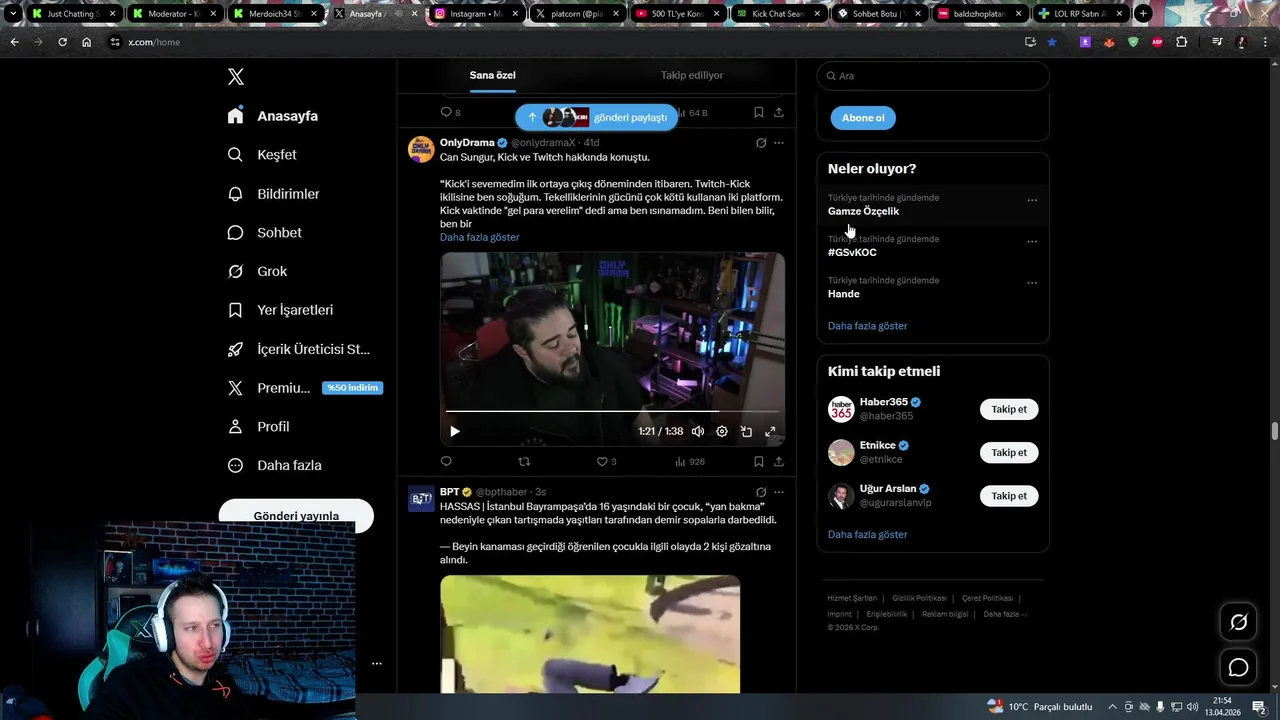
Task: Click the X logo in the sidebar
Action: 236,77
